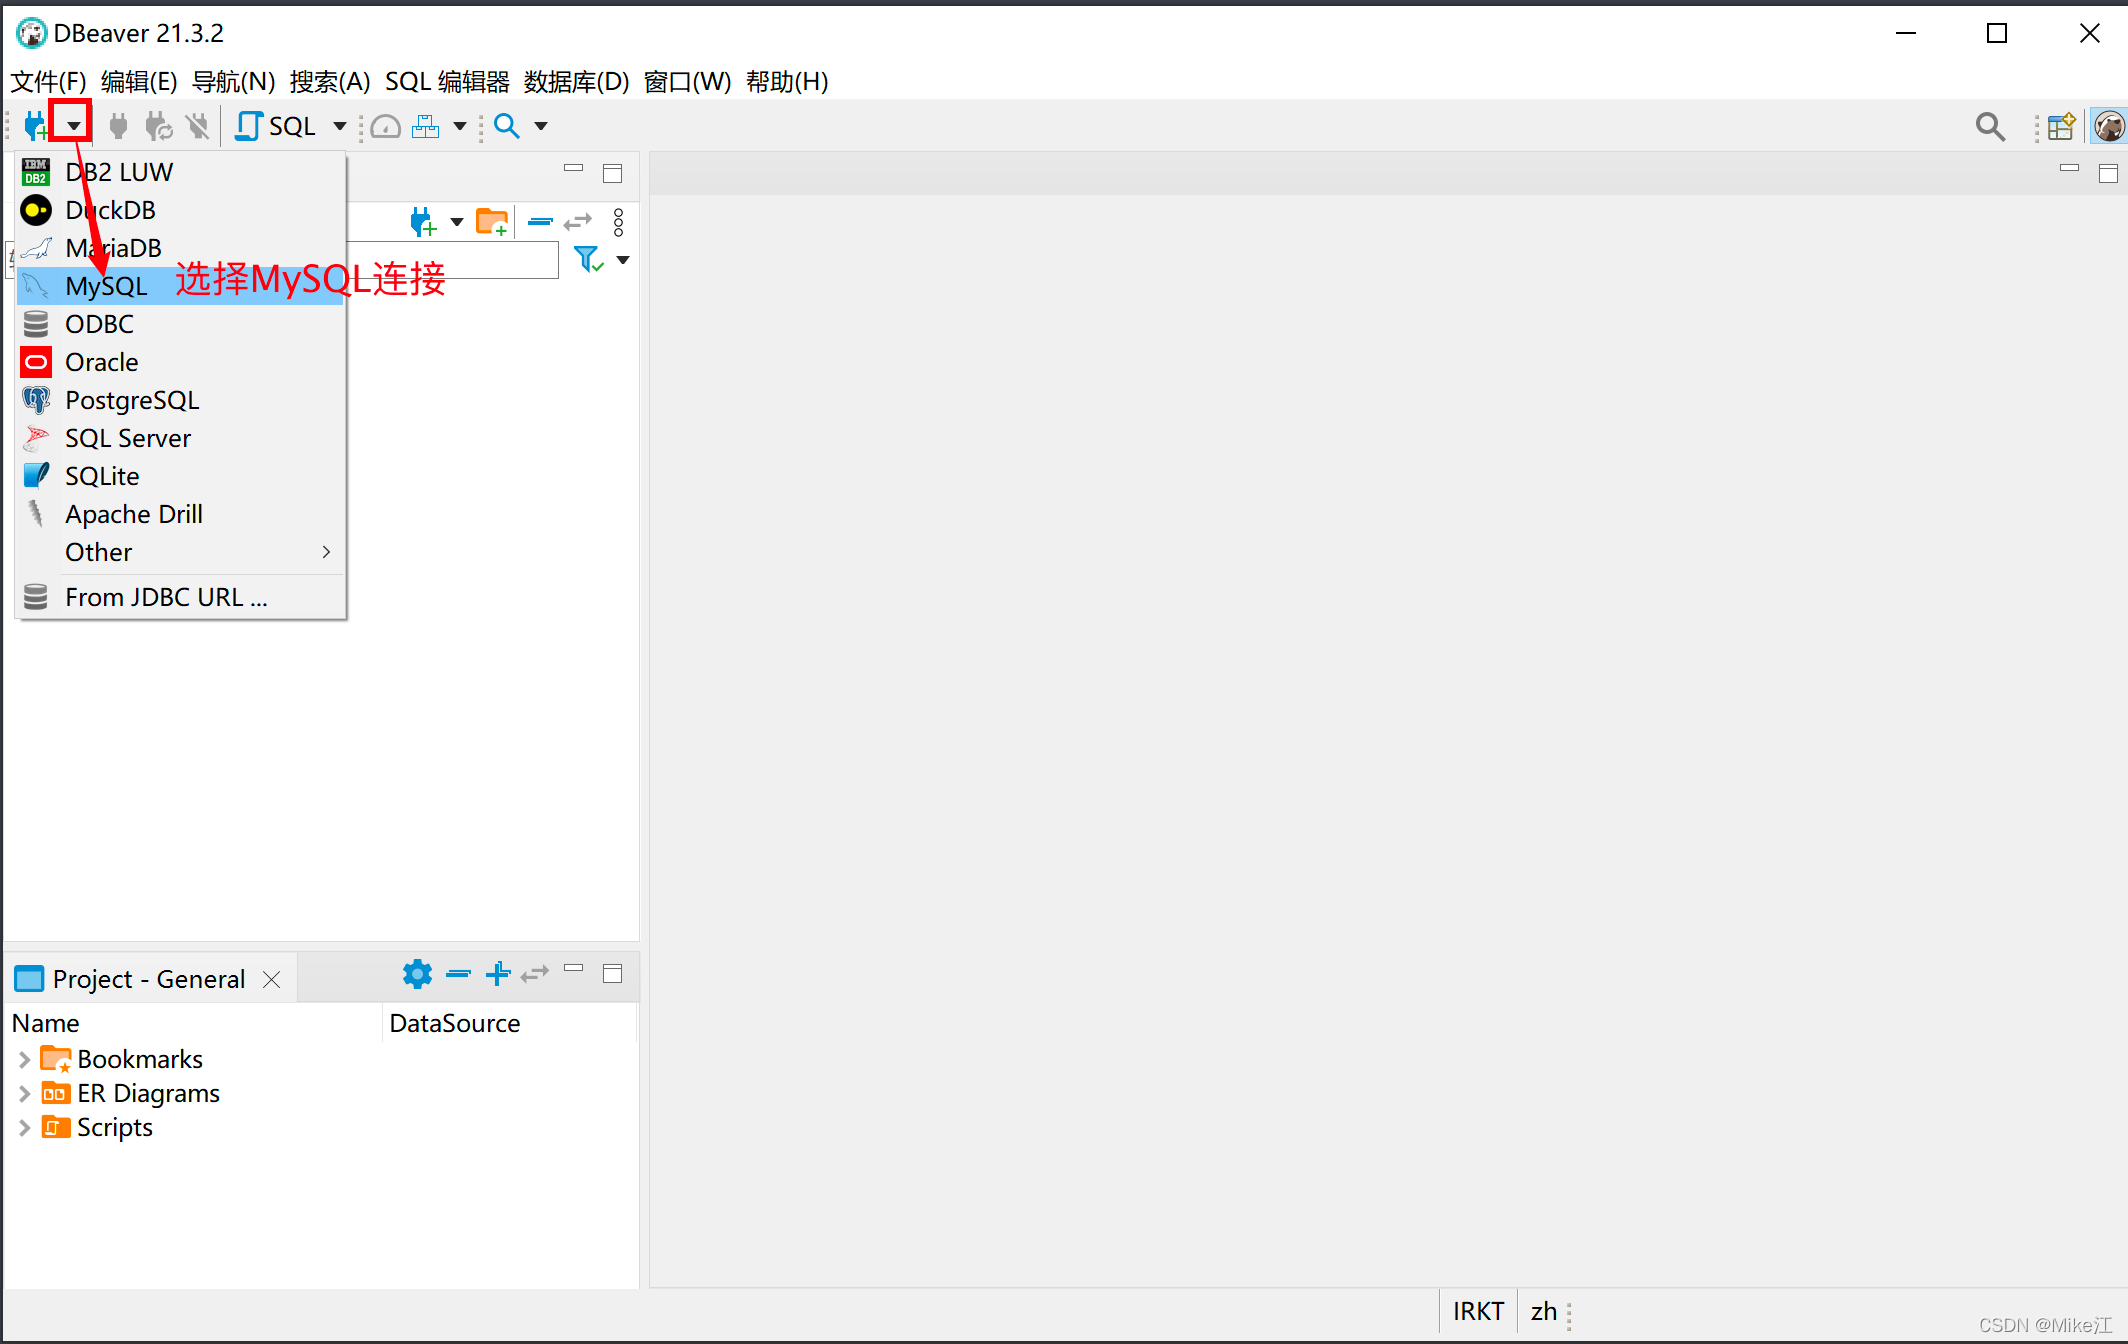
Task: Click the zh locale in status bar
Action: tap(1544, 1311)
